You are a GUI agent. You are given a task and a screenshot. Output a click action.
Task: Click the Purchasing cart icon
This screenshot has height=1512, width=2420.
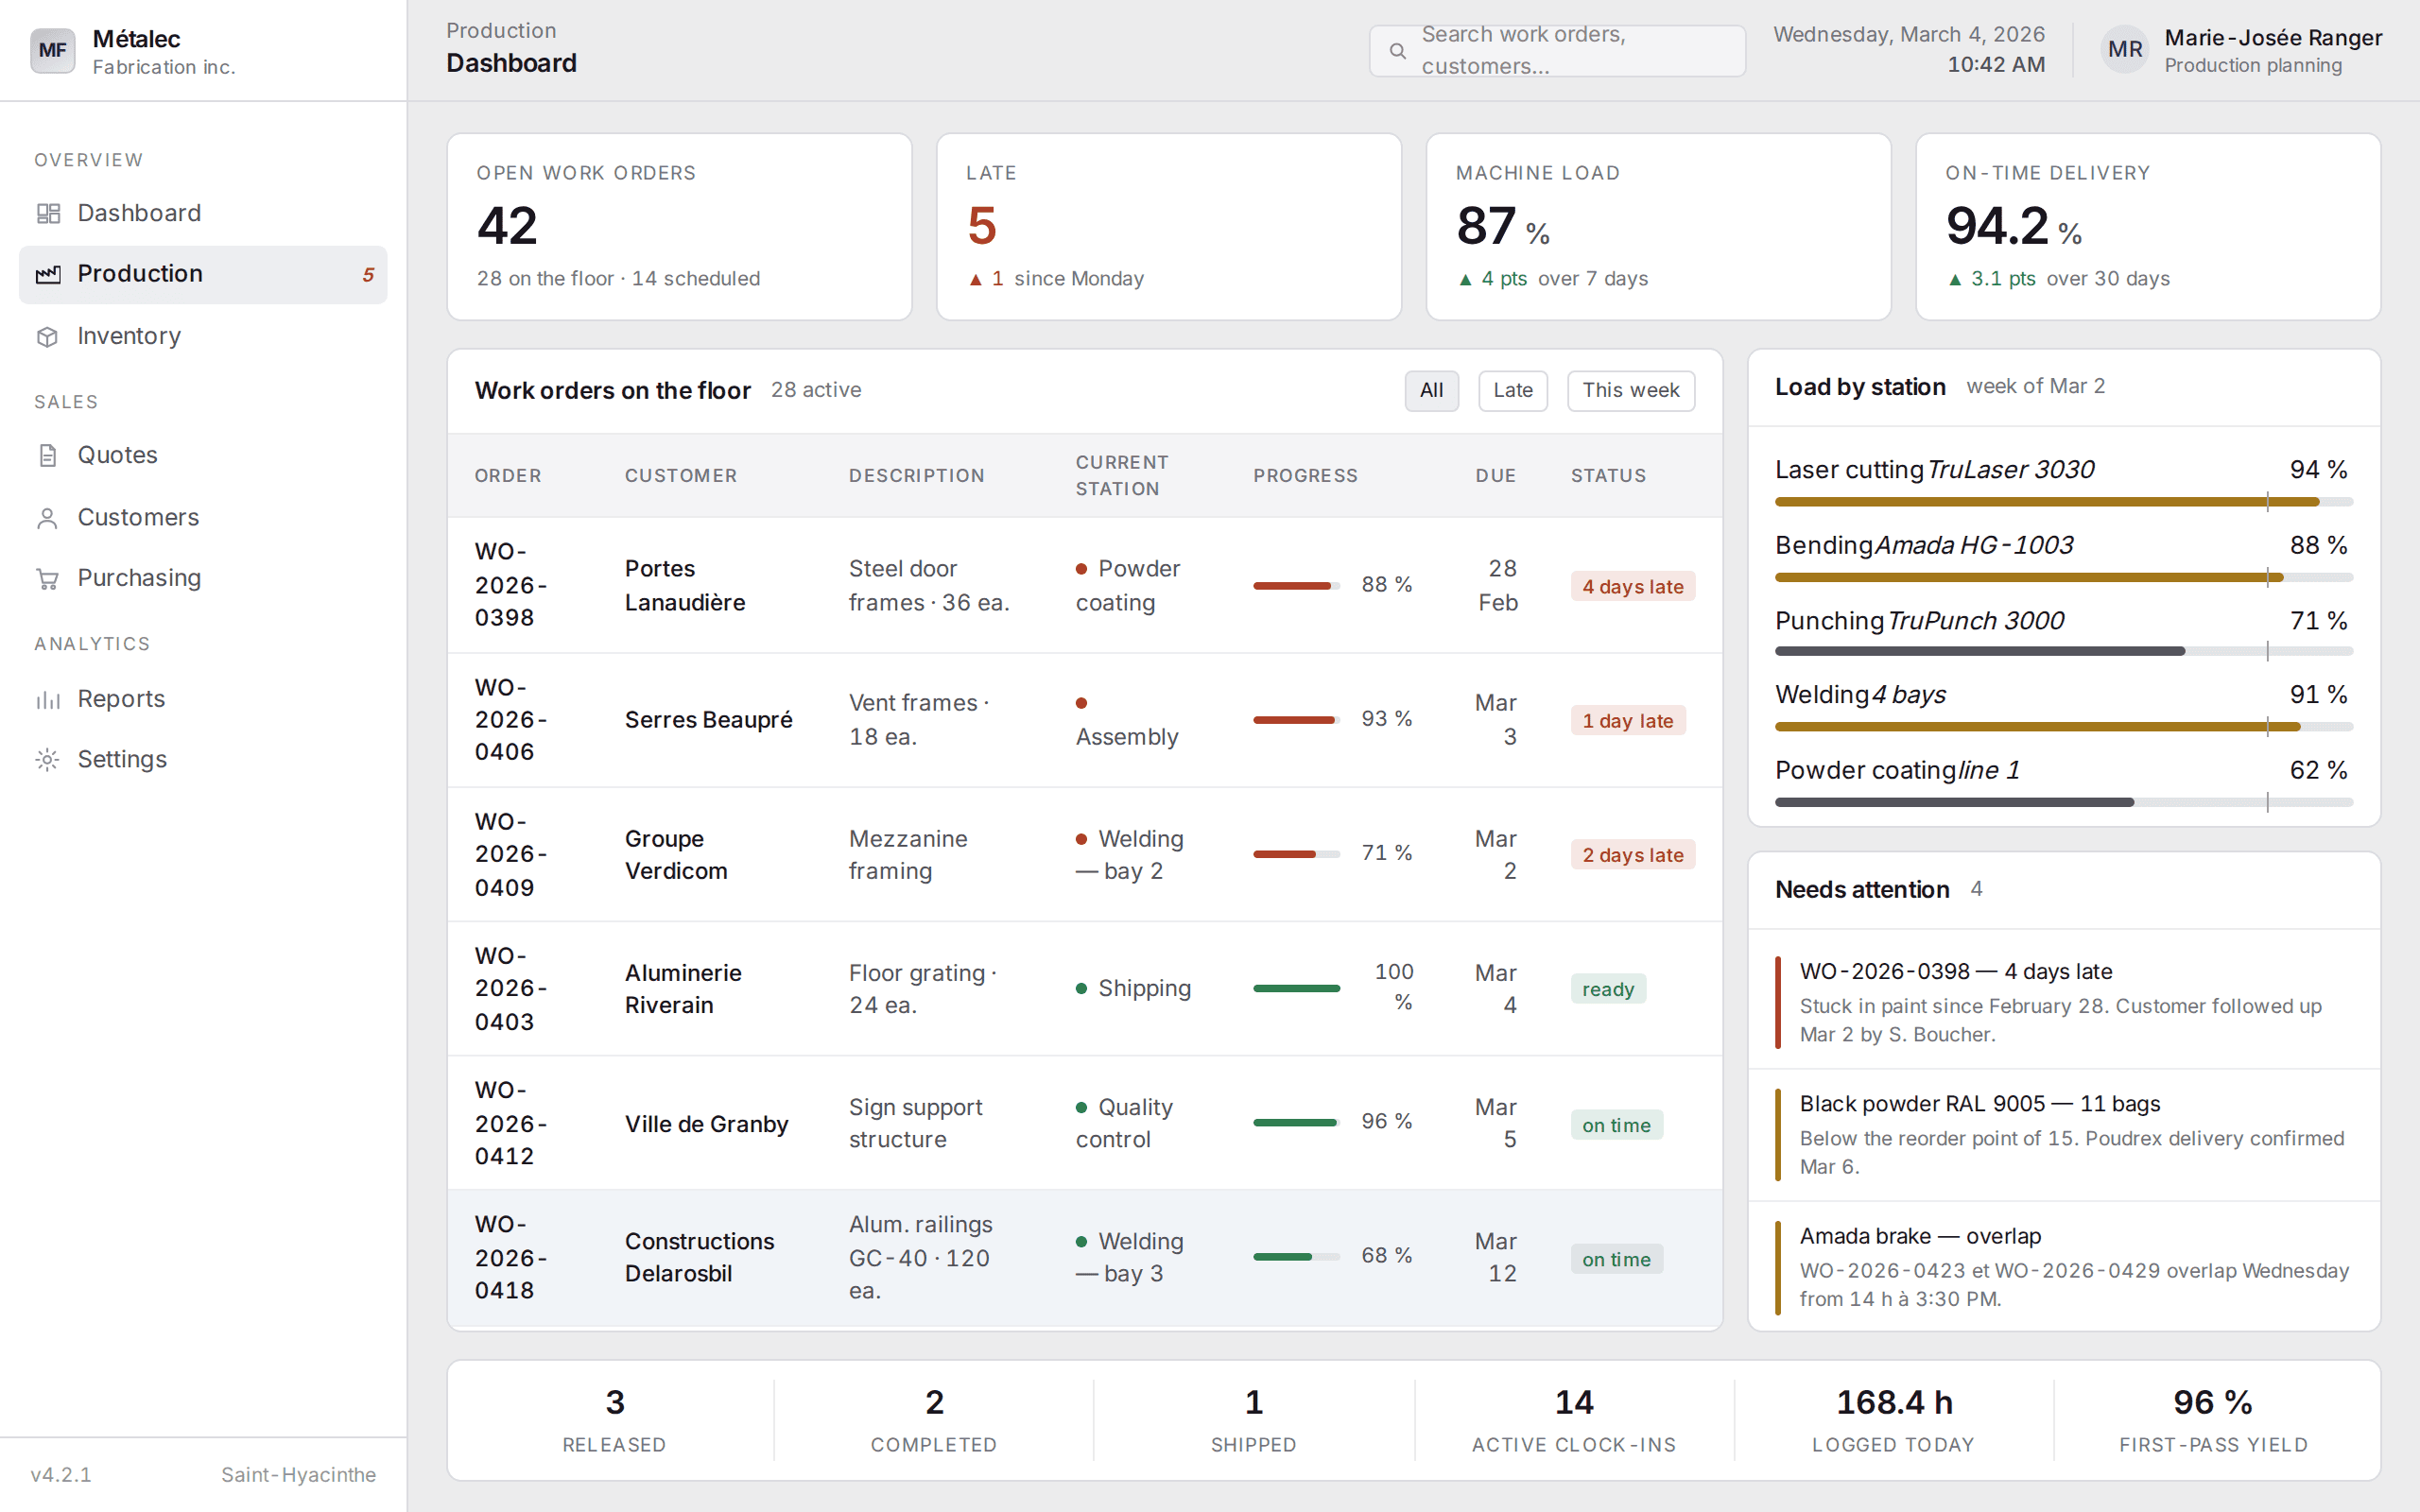48,578
